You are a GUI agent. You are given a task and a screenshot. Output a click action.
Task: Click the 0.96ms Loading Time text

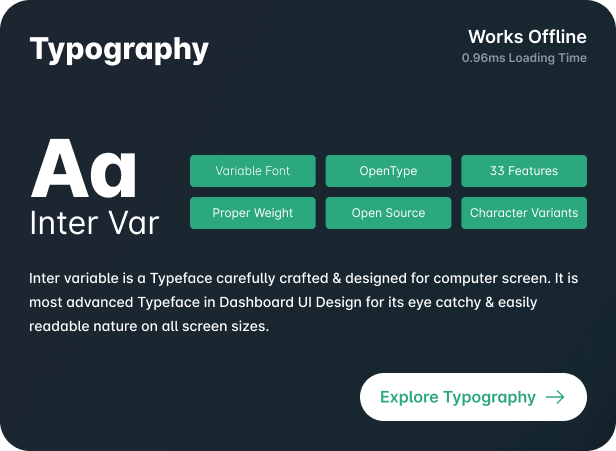[524, 58]
